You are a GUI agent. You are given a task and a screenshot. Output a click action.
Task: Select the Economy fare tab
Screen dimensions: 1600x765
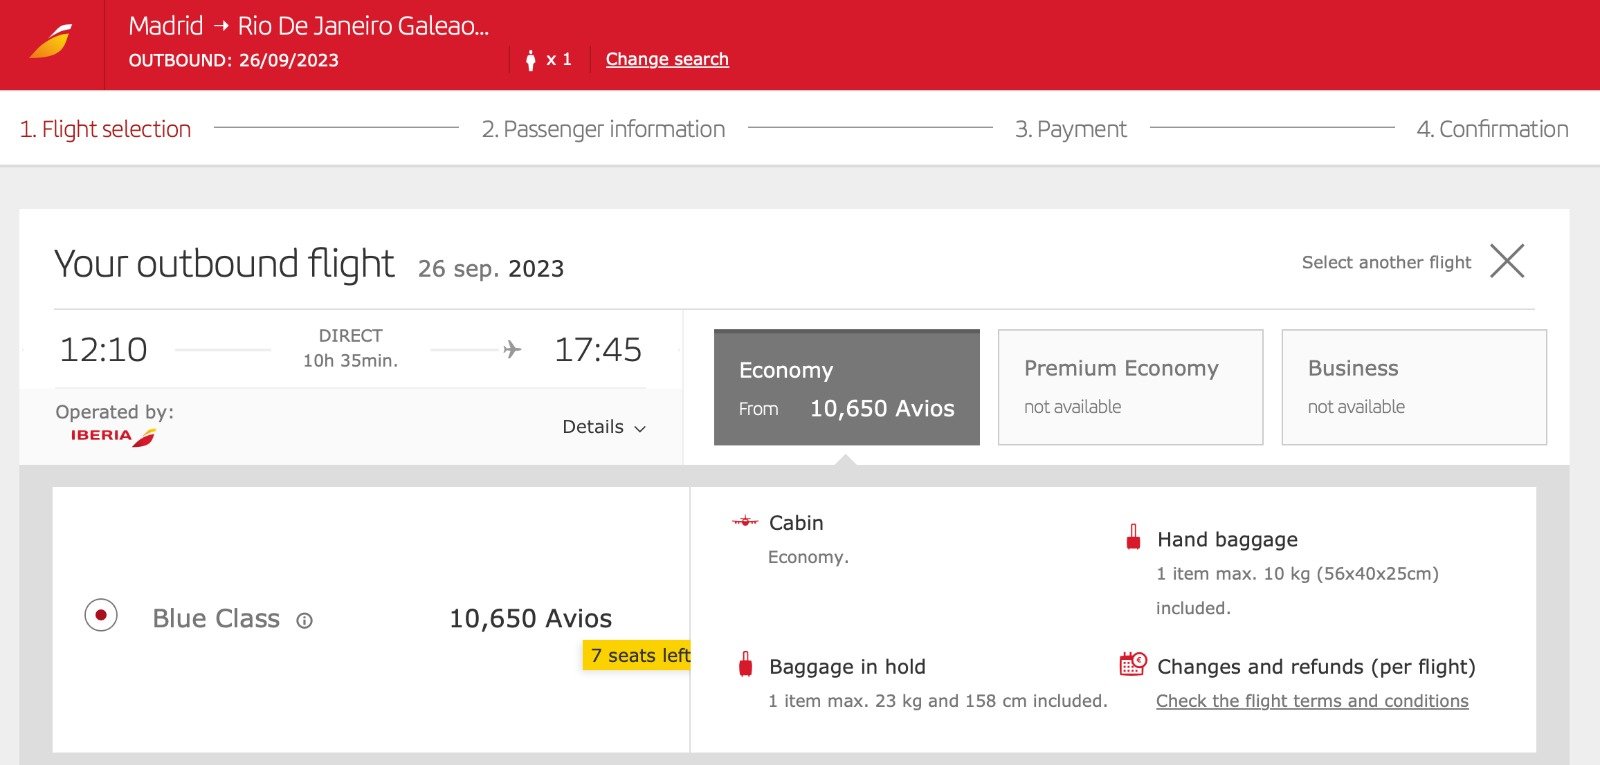[x=846, y=388]
